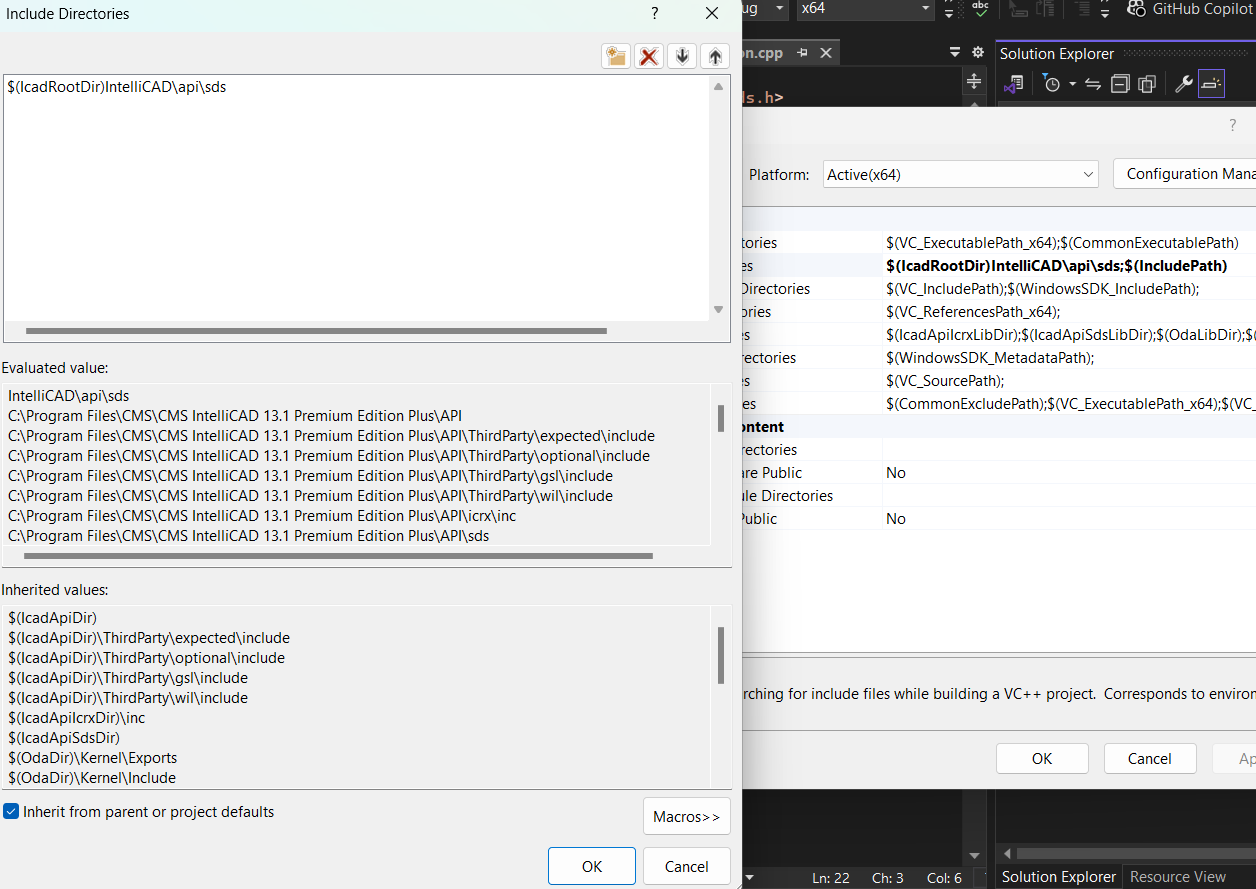The image size is (1256, 889).
Task: Move the selected line down
Action: pos(682,56)
